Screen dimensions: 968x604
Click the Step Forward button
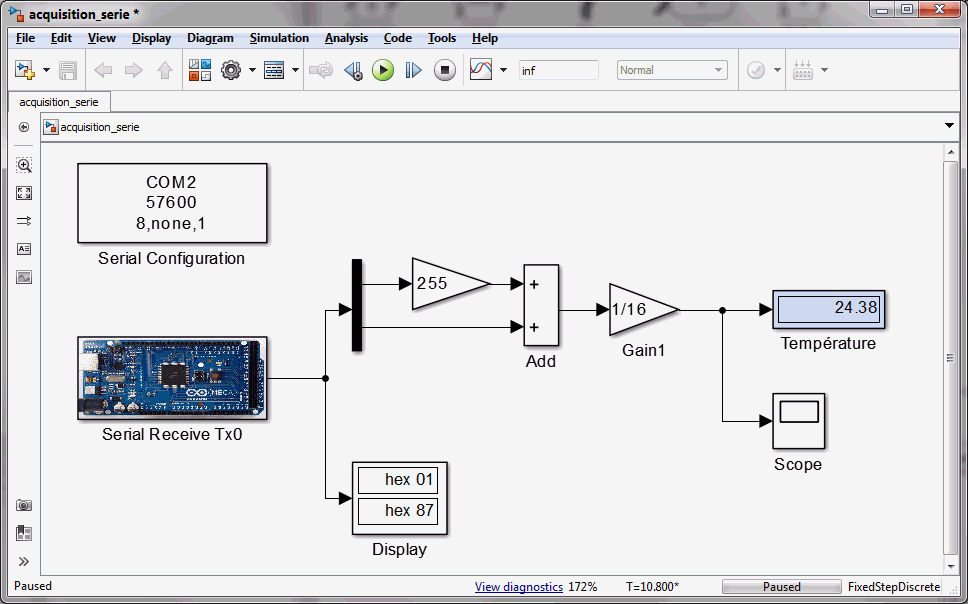pos(413,70)
